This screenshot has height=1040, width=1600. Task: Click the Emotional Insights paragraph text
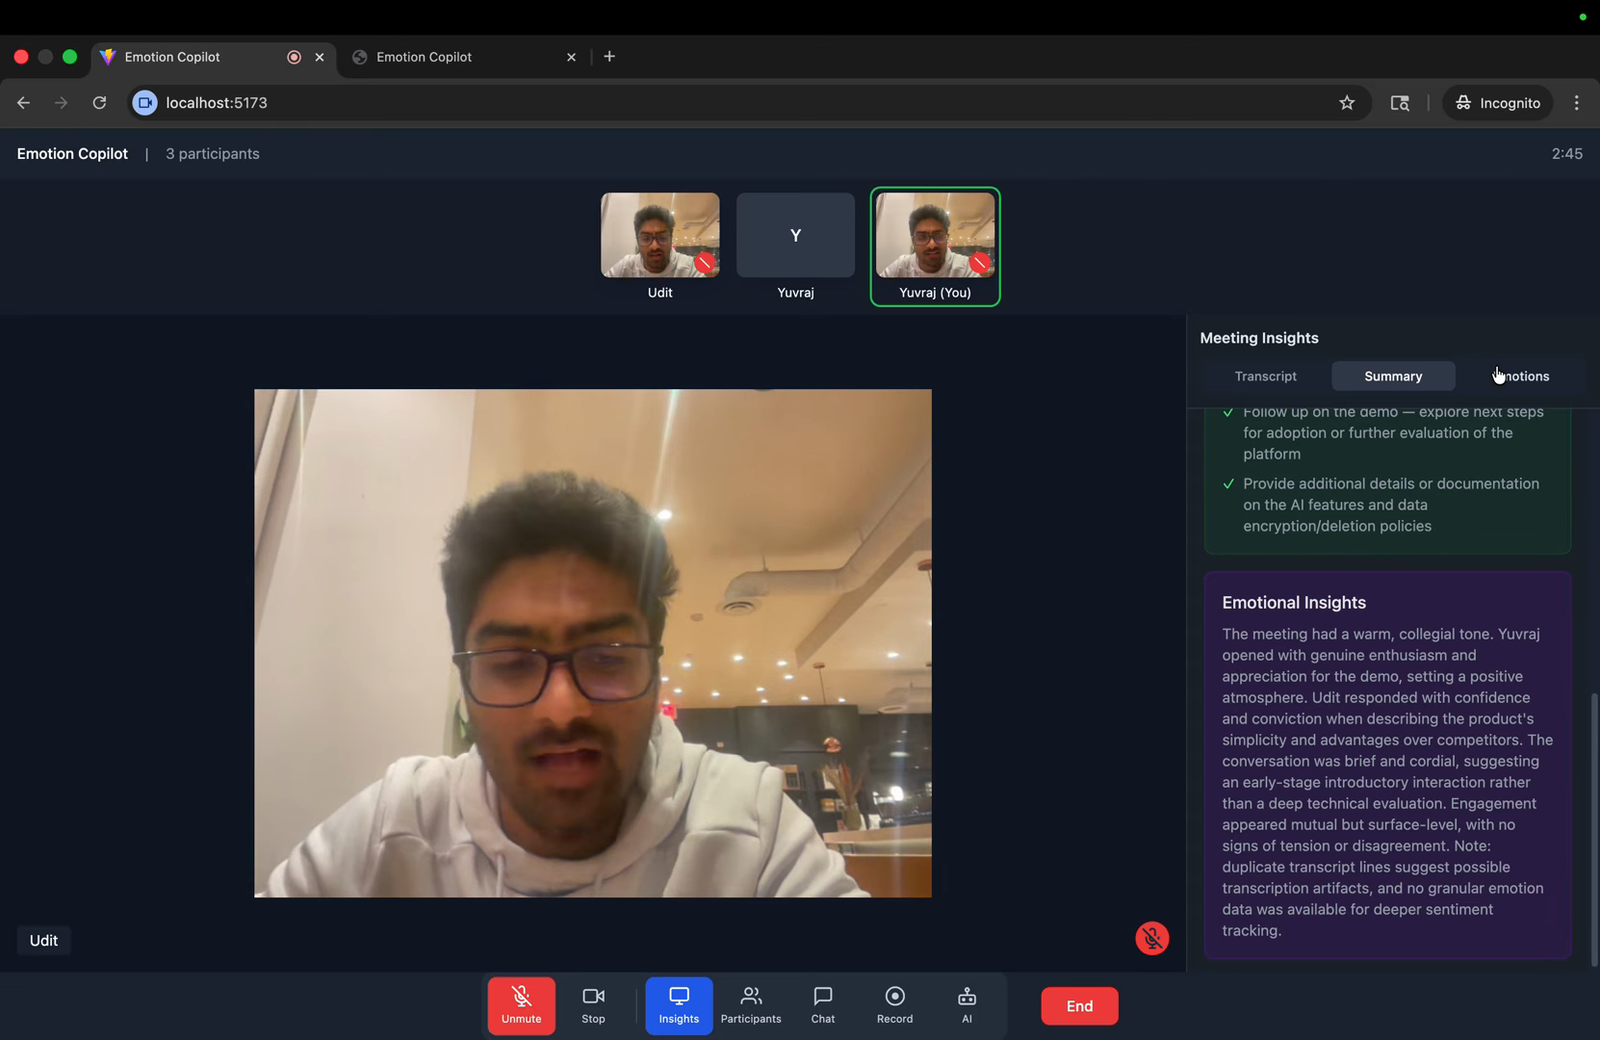click(x=1388, y=782)
